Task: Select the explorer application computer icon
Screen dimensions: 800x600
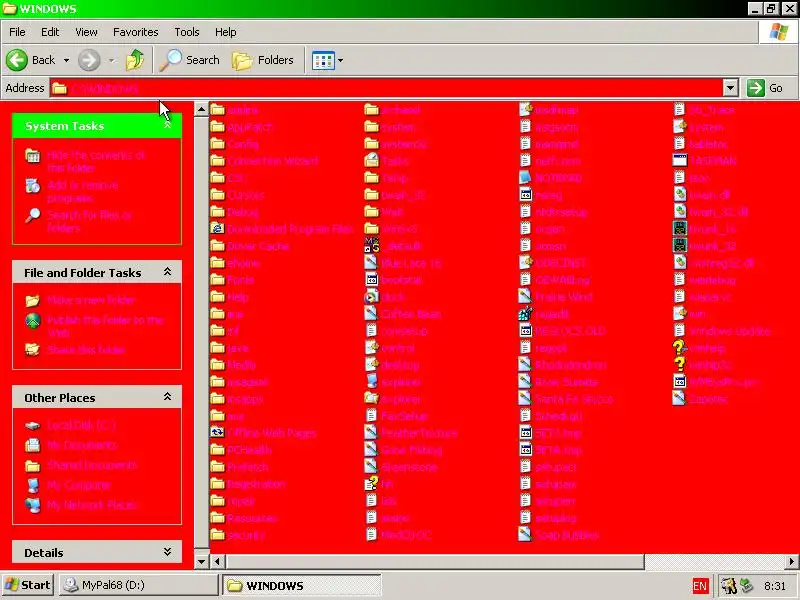Action: click(372, 382)
